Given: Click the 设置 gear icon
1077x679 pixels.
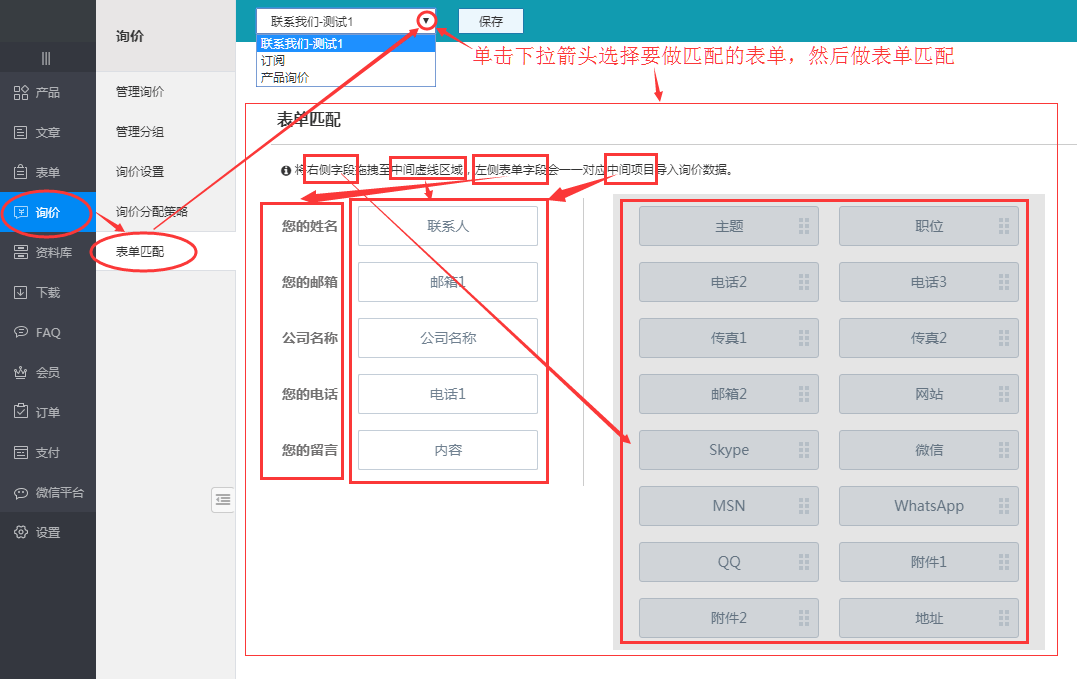Looking at the screenshot, I should click(x=21, y=533).
